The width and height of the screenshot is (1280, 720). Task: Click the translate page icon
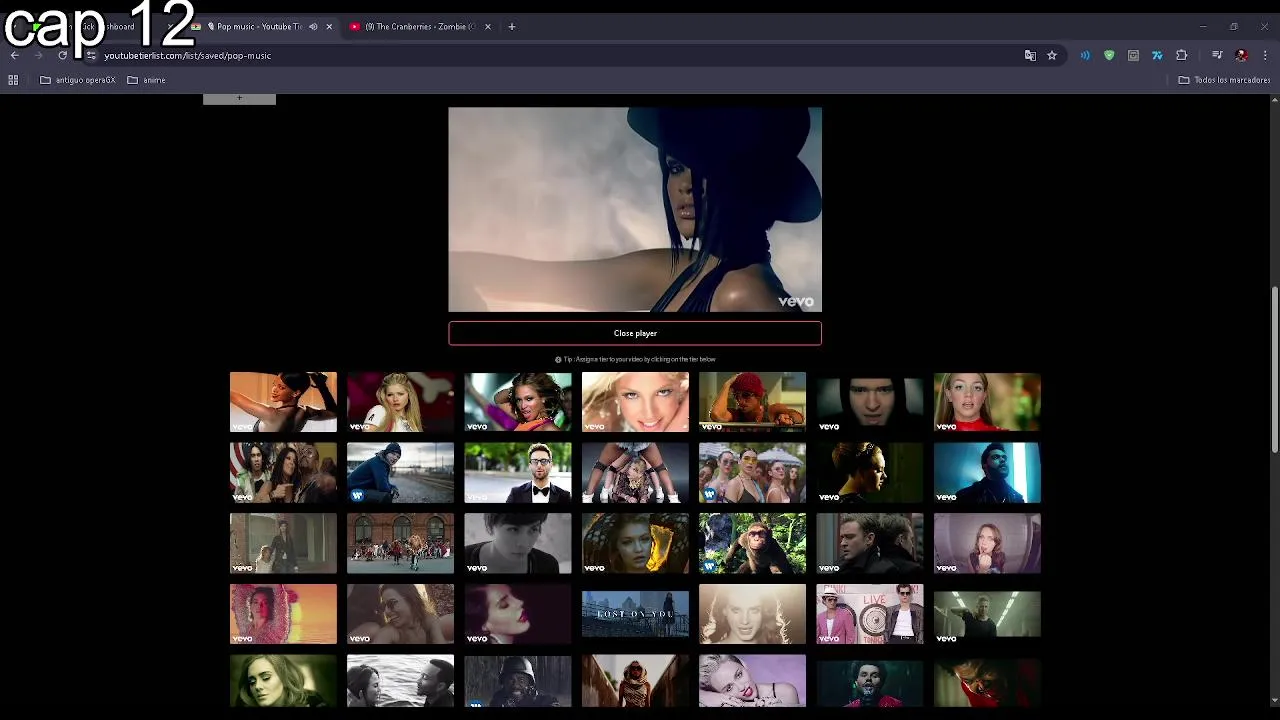click(1030, 56)
